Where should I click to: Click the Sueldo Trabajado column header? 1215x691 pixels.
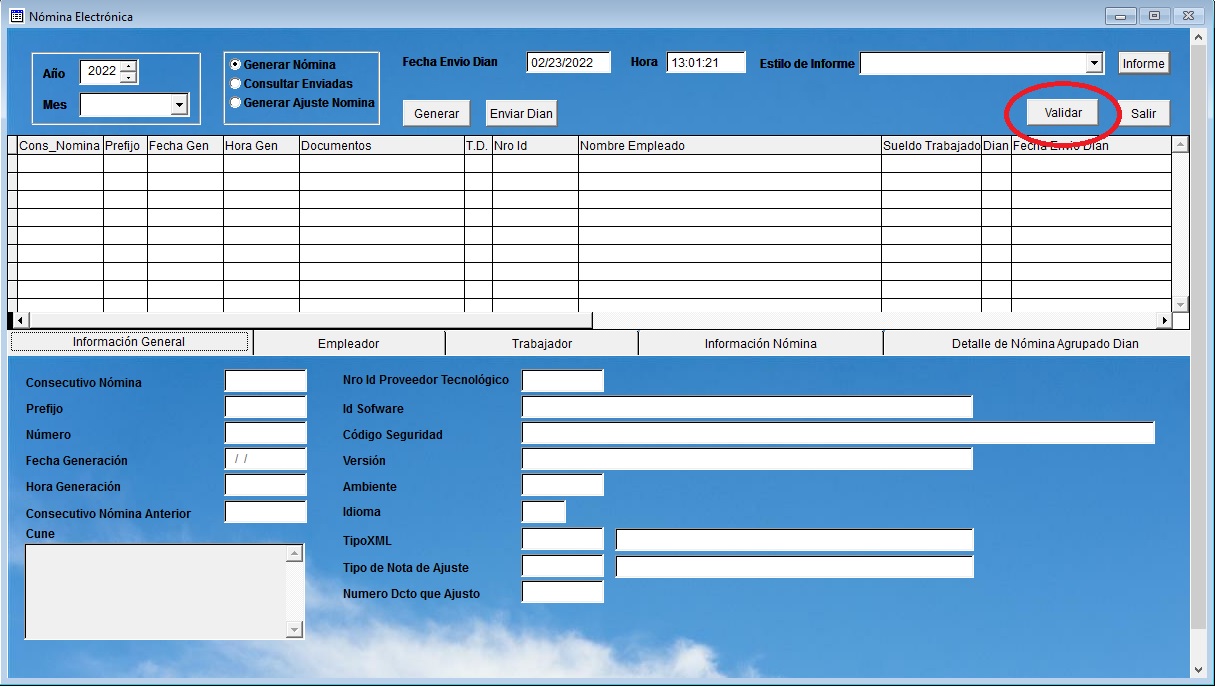pyautogui.click(x=931, y=145)
